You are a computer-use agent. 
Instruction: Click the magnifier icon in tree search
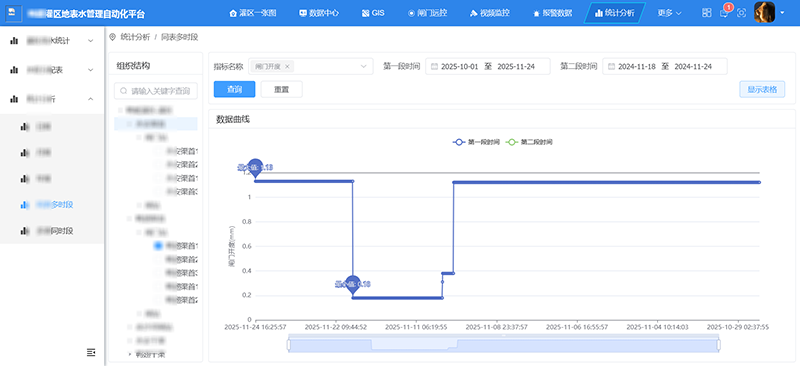pos(123,91)
